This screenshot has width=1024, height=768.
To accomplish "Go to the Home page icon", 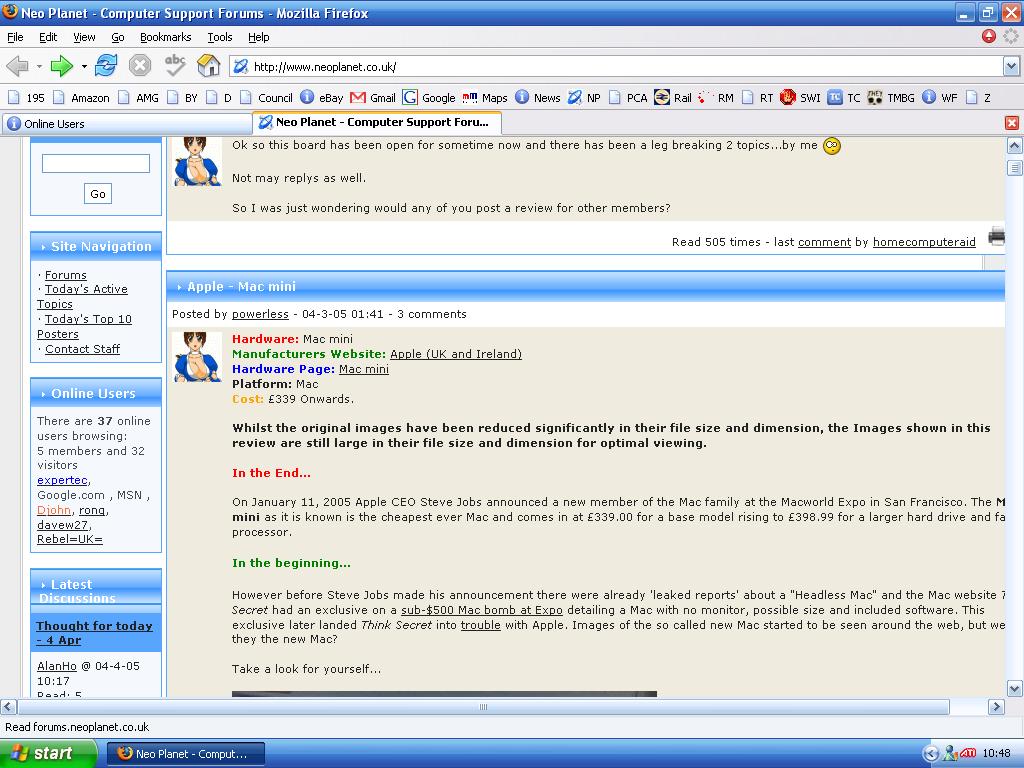I will pos(208,65).
